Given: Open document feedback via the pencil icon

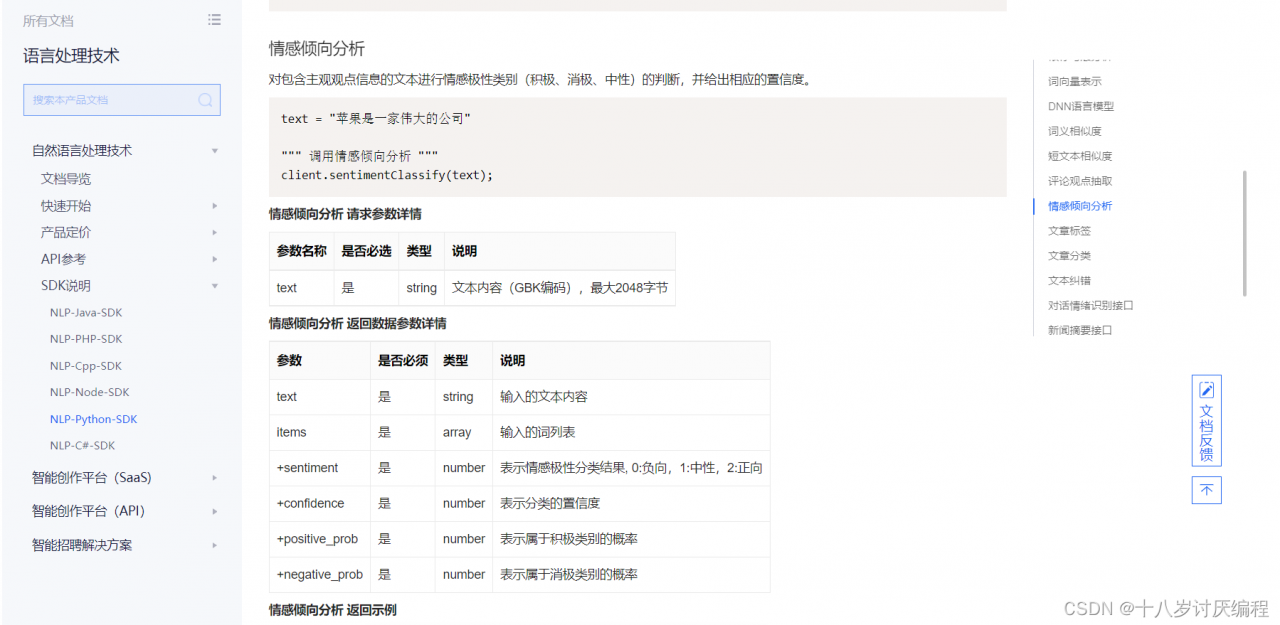Looking at the screenshot, I should click(1206, 390).
